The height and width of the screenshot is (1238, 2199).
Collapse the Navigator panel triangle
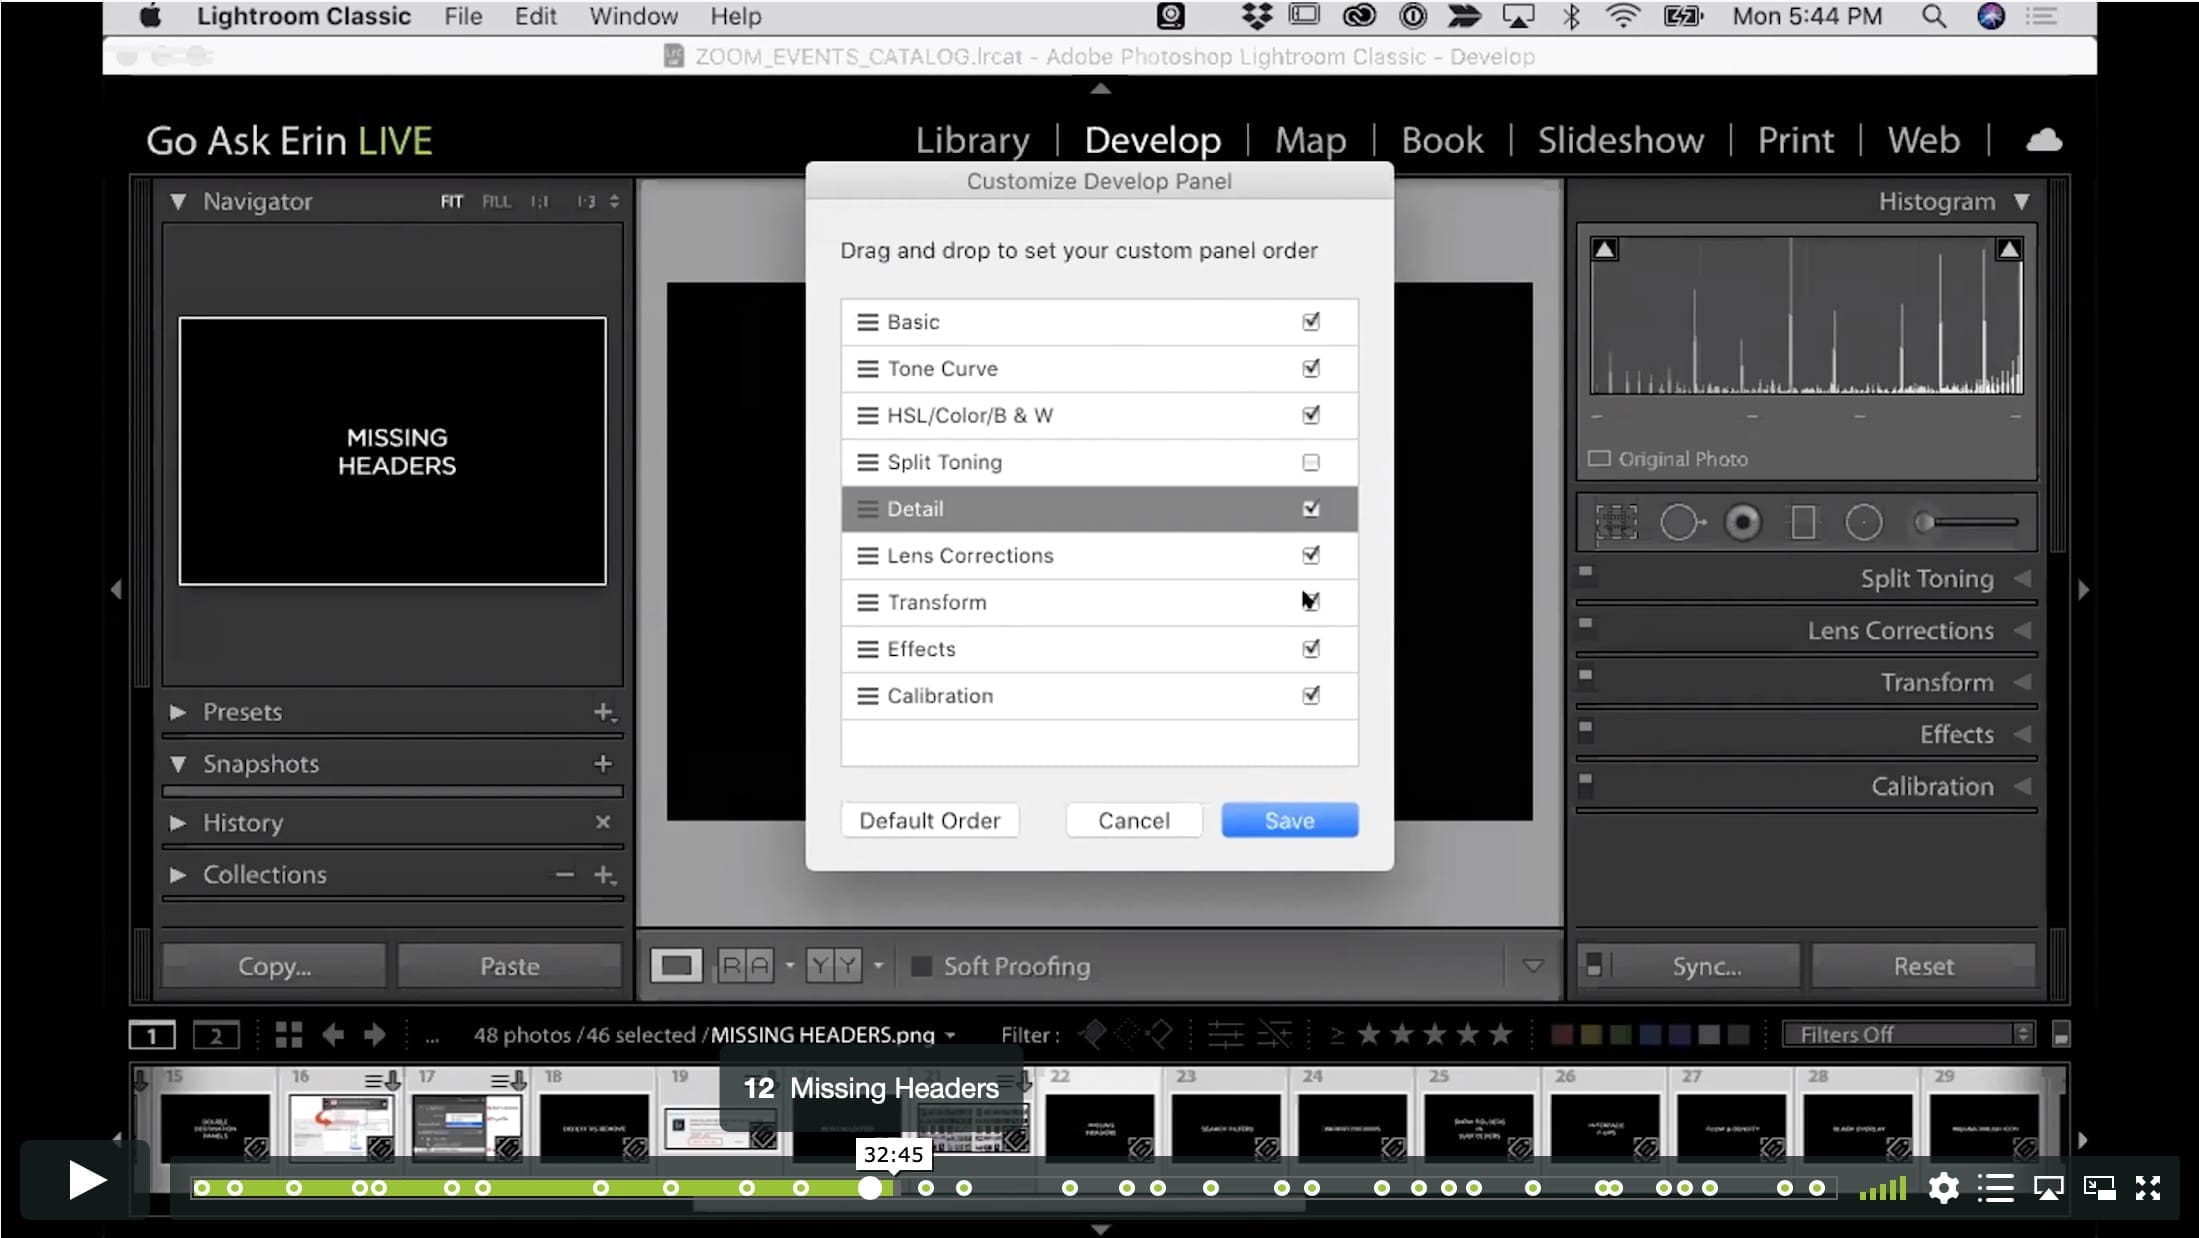tap(178, 201)
